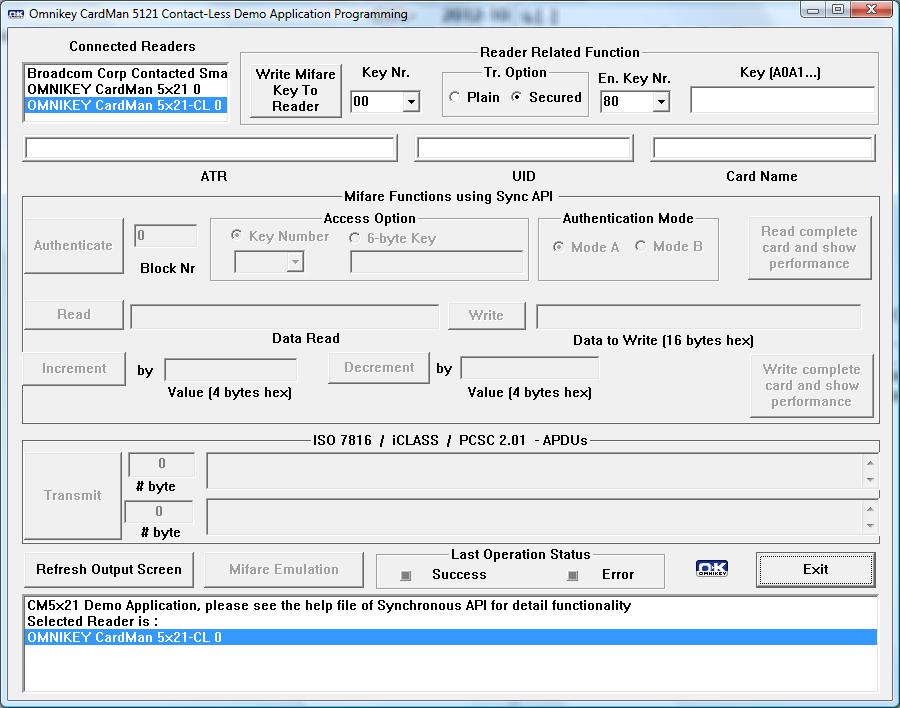Click Write Mifare Key To Reader button
This screenshot has width=900, height=708.
296,90
